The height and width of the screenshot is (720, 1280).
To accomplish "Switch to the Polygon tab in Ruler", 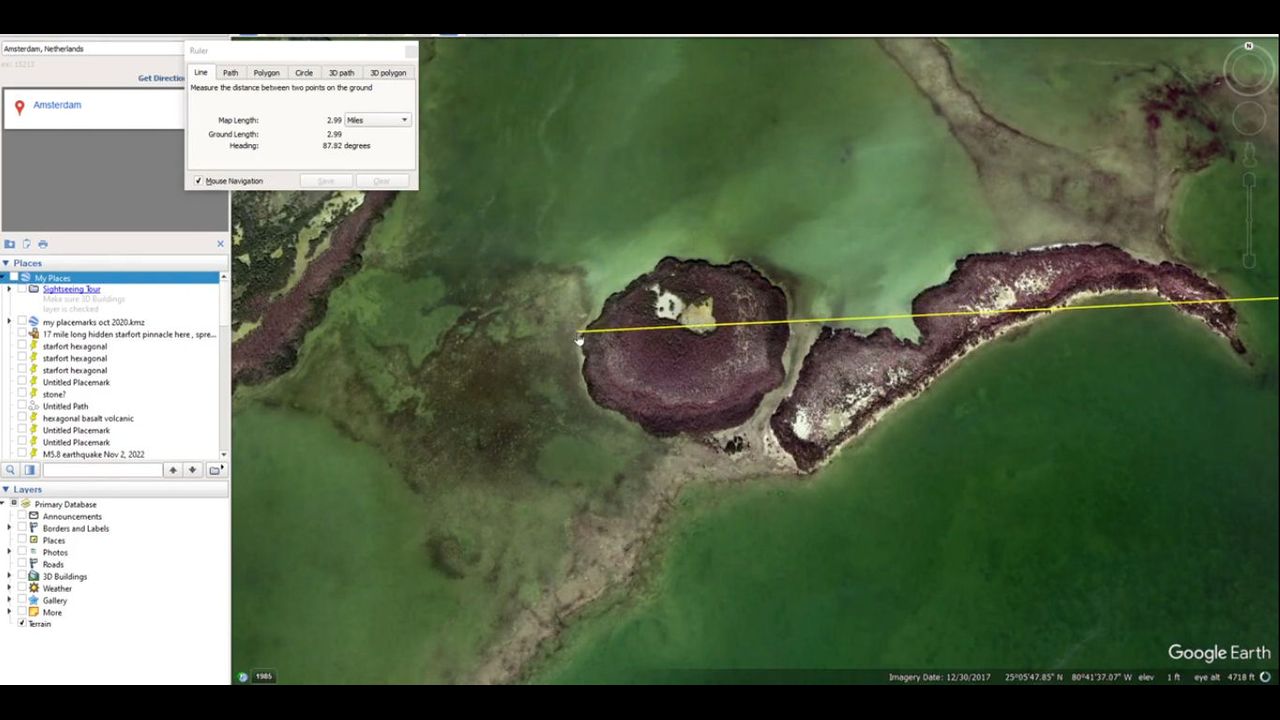I will click(x=266, y=73).
